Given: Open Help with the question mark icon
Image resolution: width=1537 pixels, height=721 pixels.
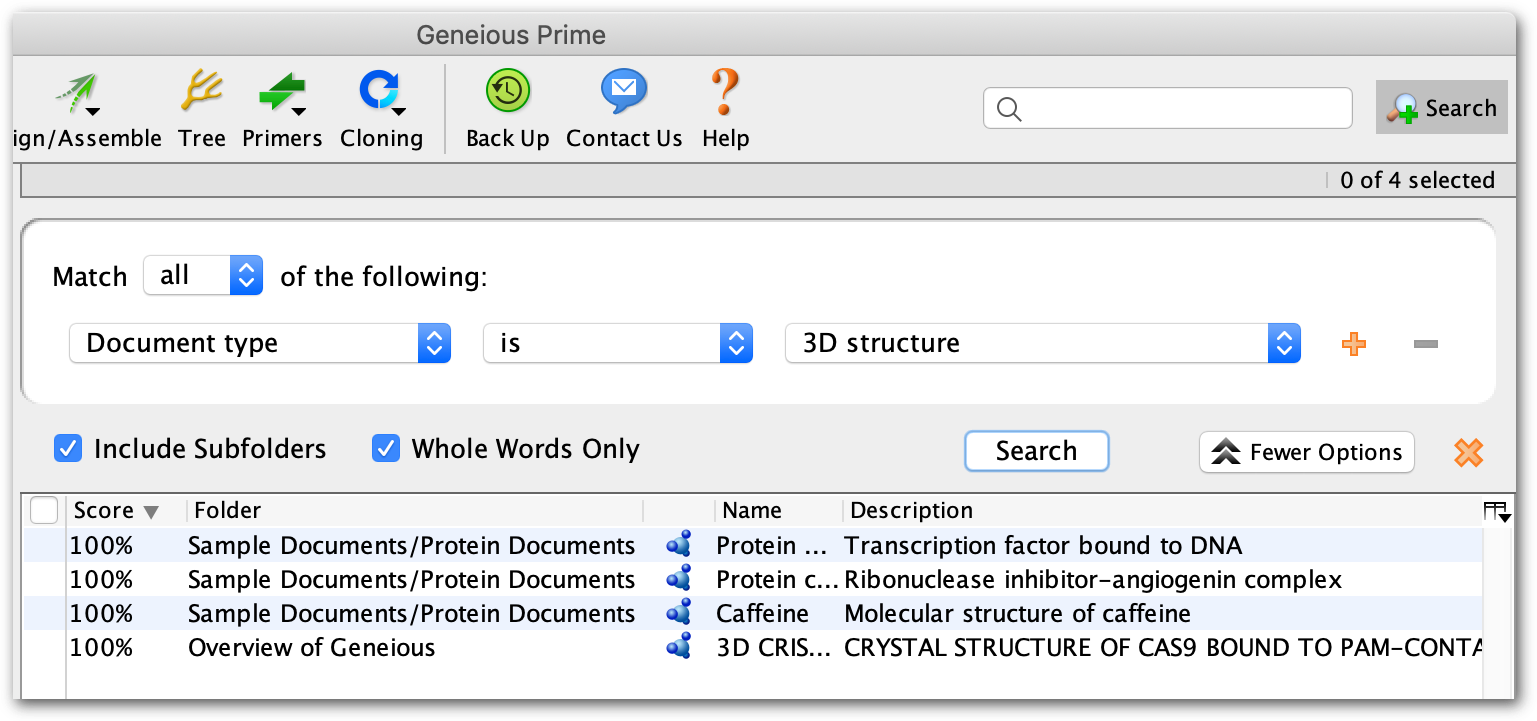Looking at the screenshot, I should click(x=725, y=109).
